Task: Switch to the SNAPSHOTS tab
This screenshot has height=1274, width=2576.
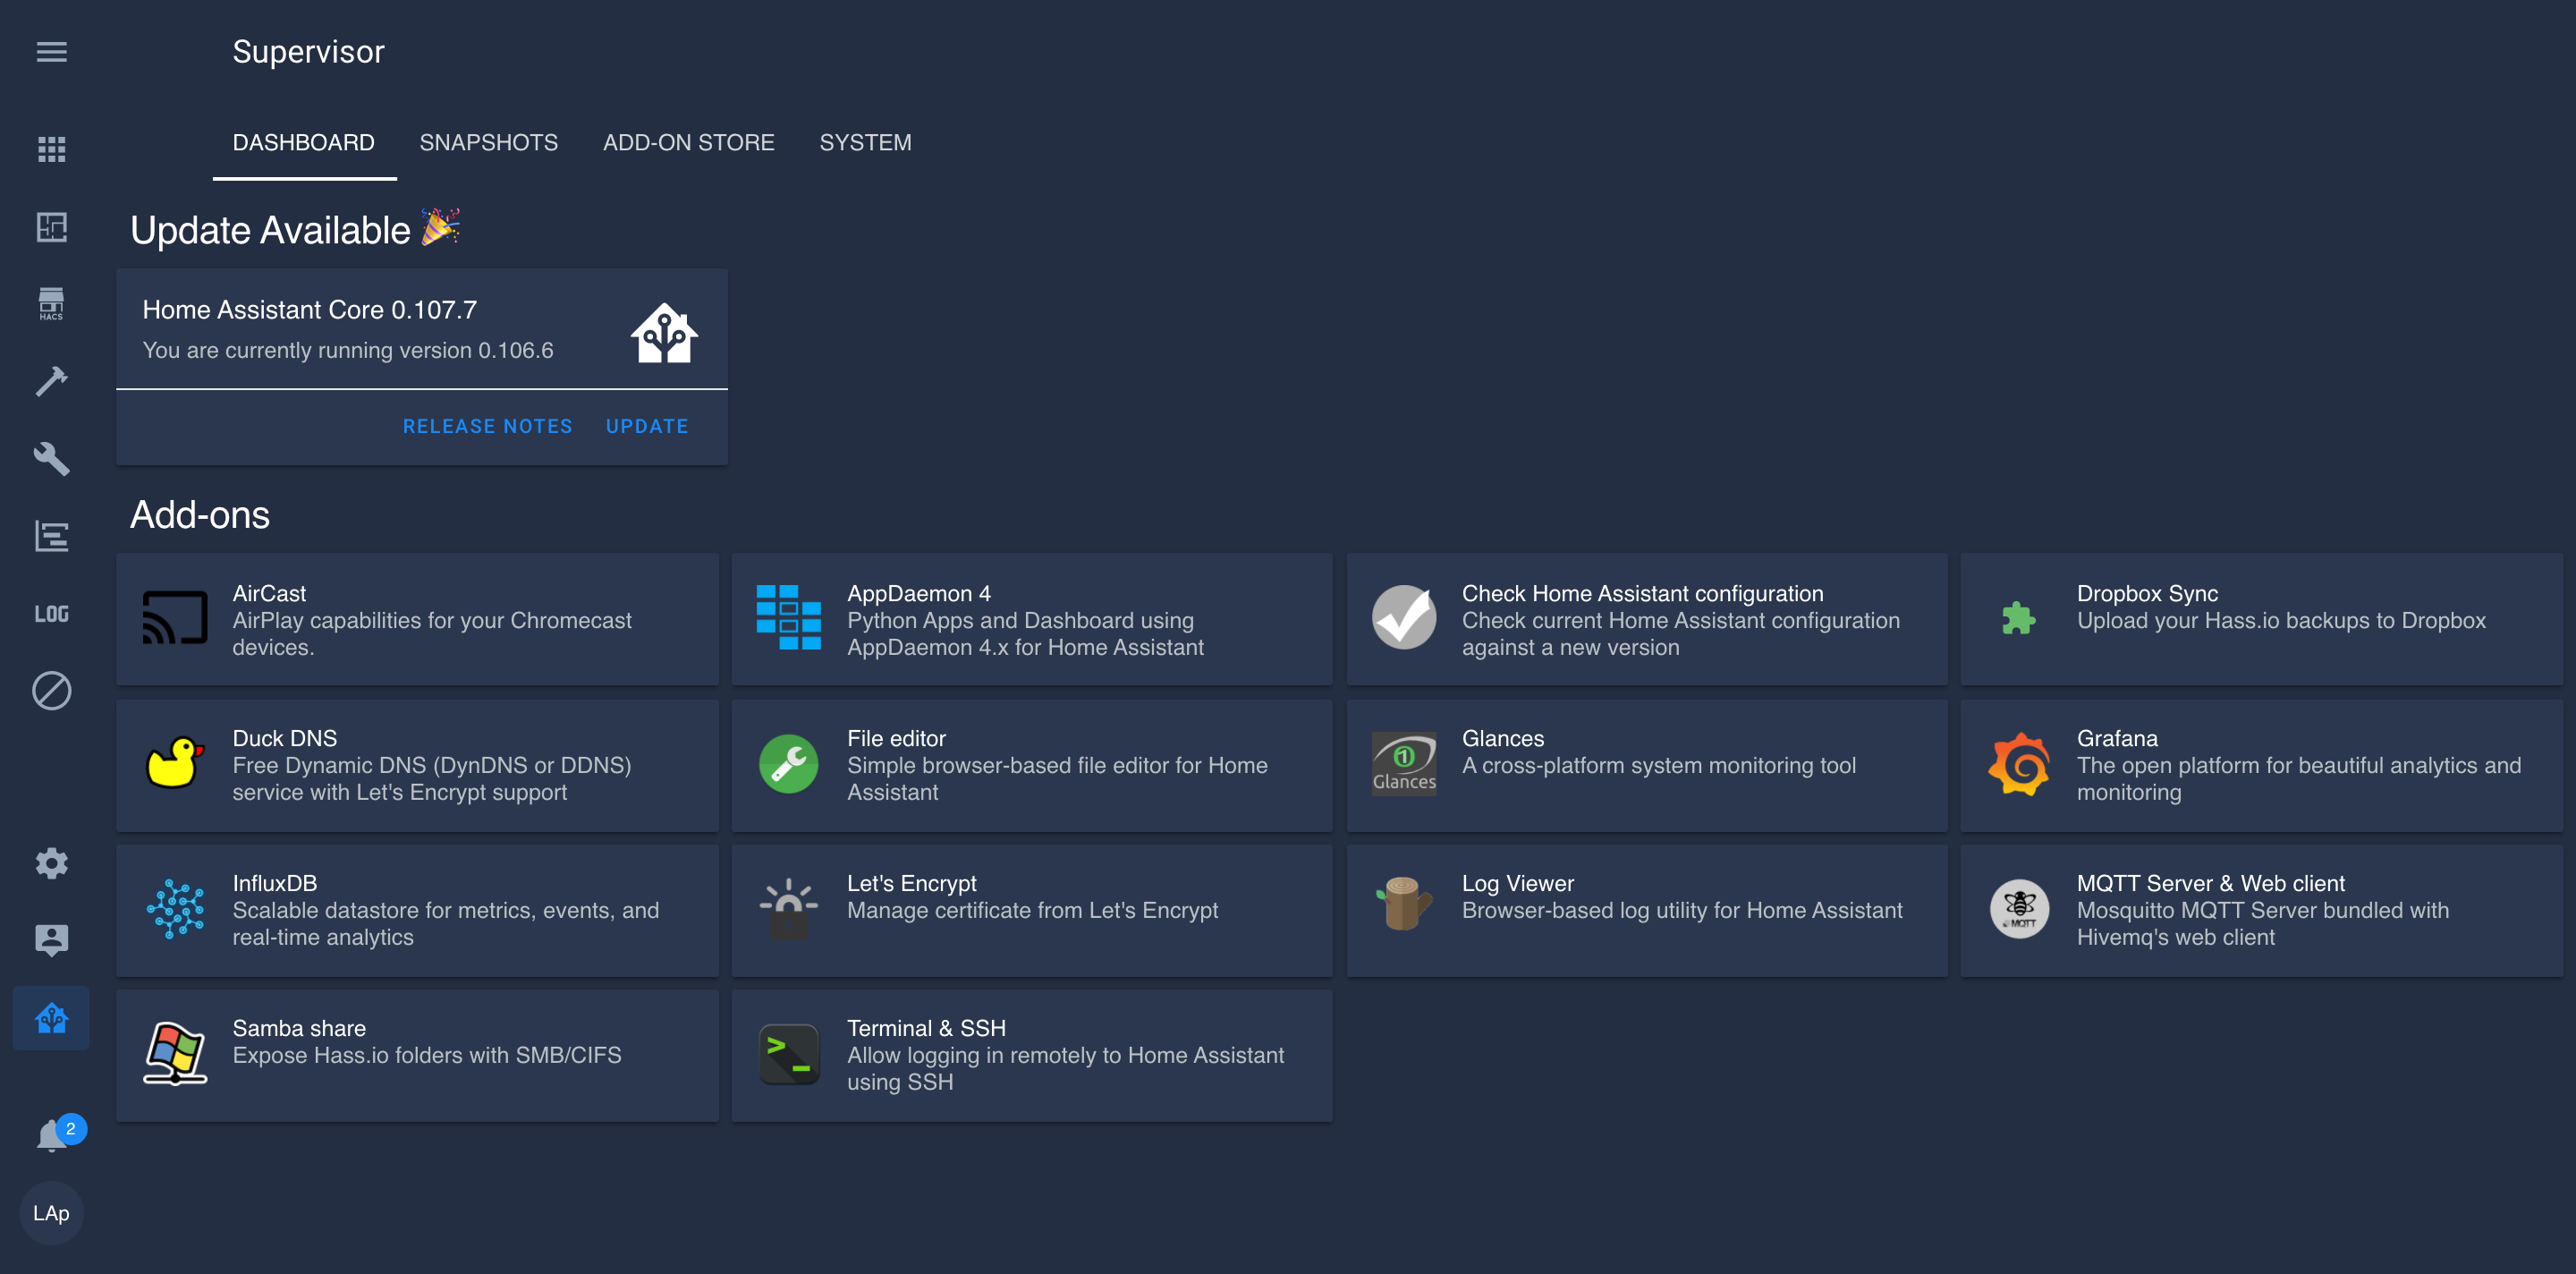Action: click(x=489, y=142)
